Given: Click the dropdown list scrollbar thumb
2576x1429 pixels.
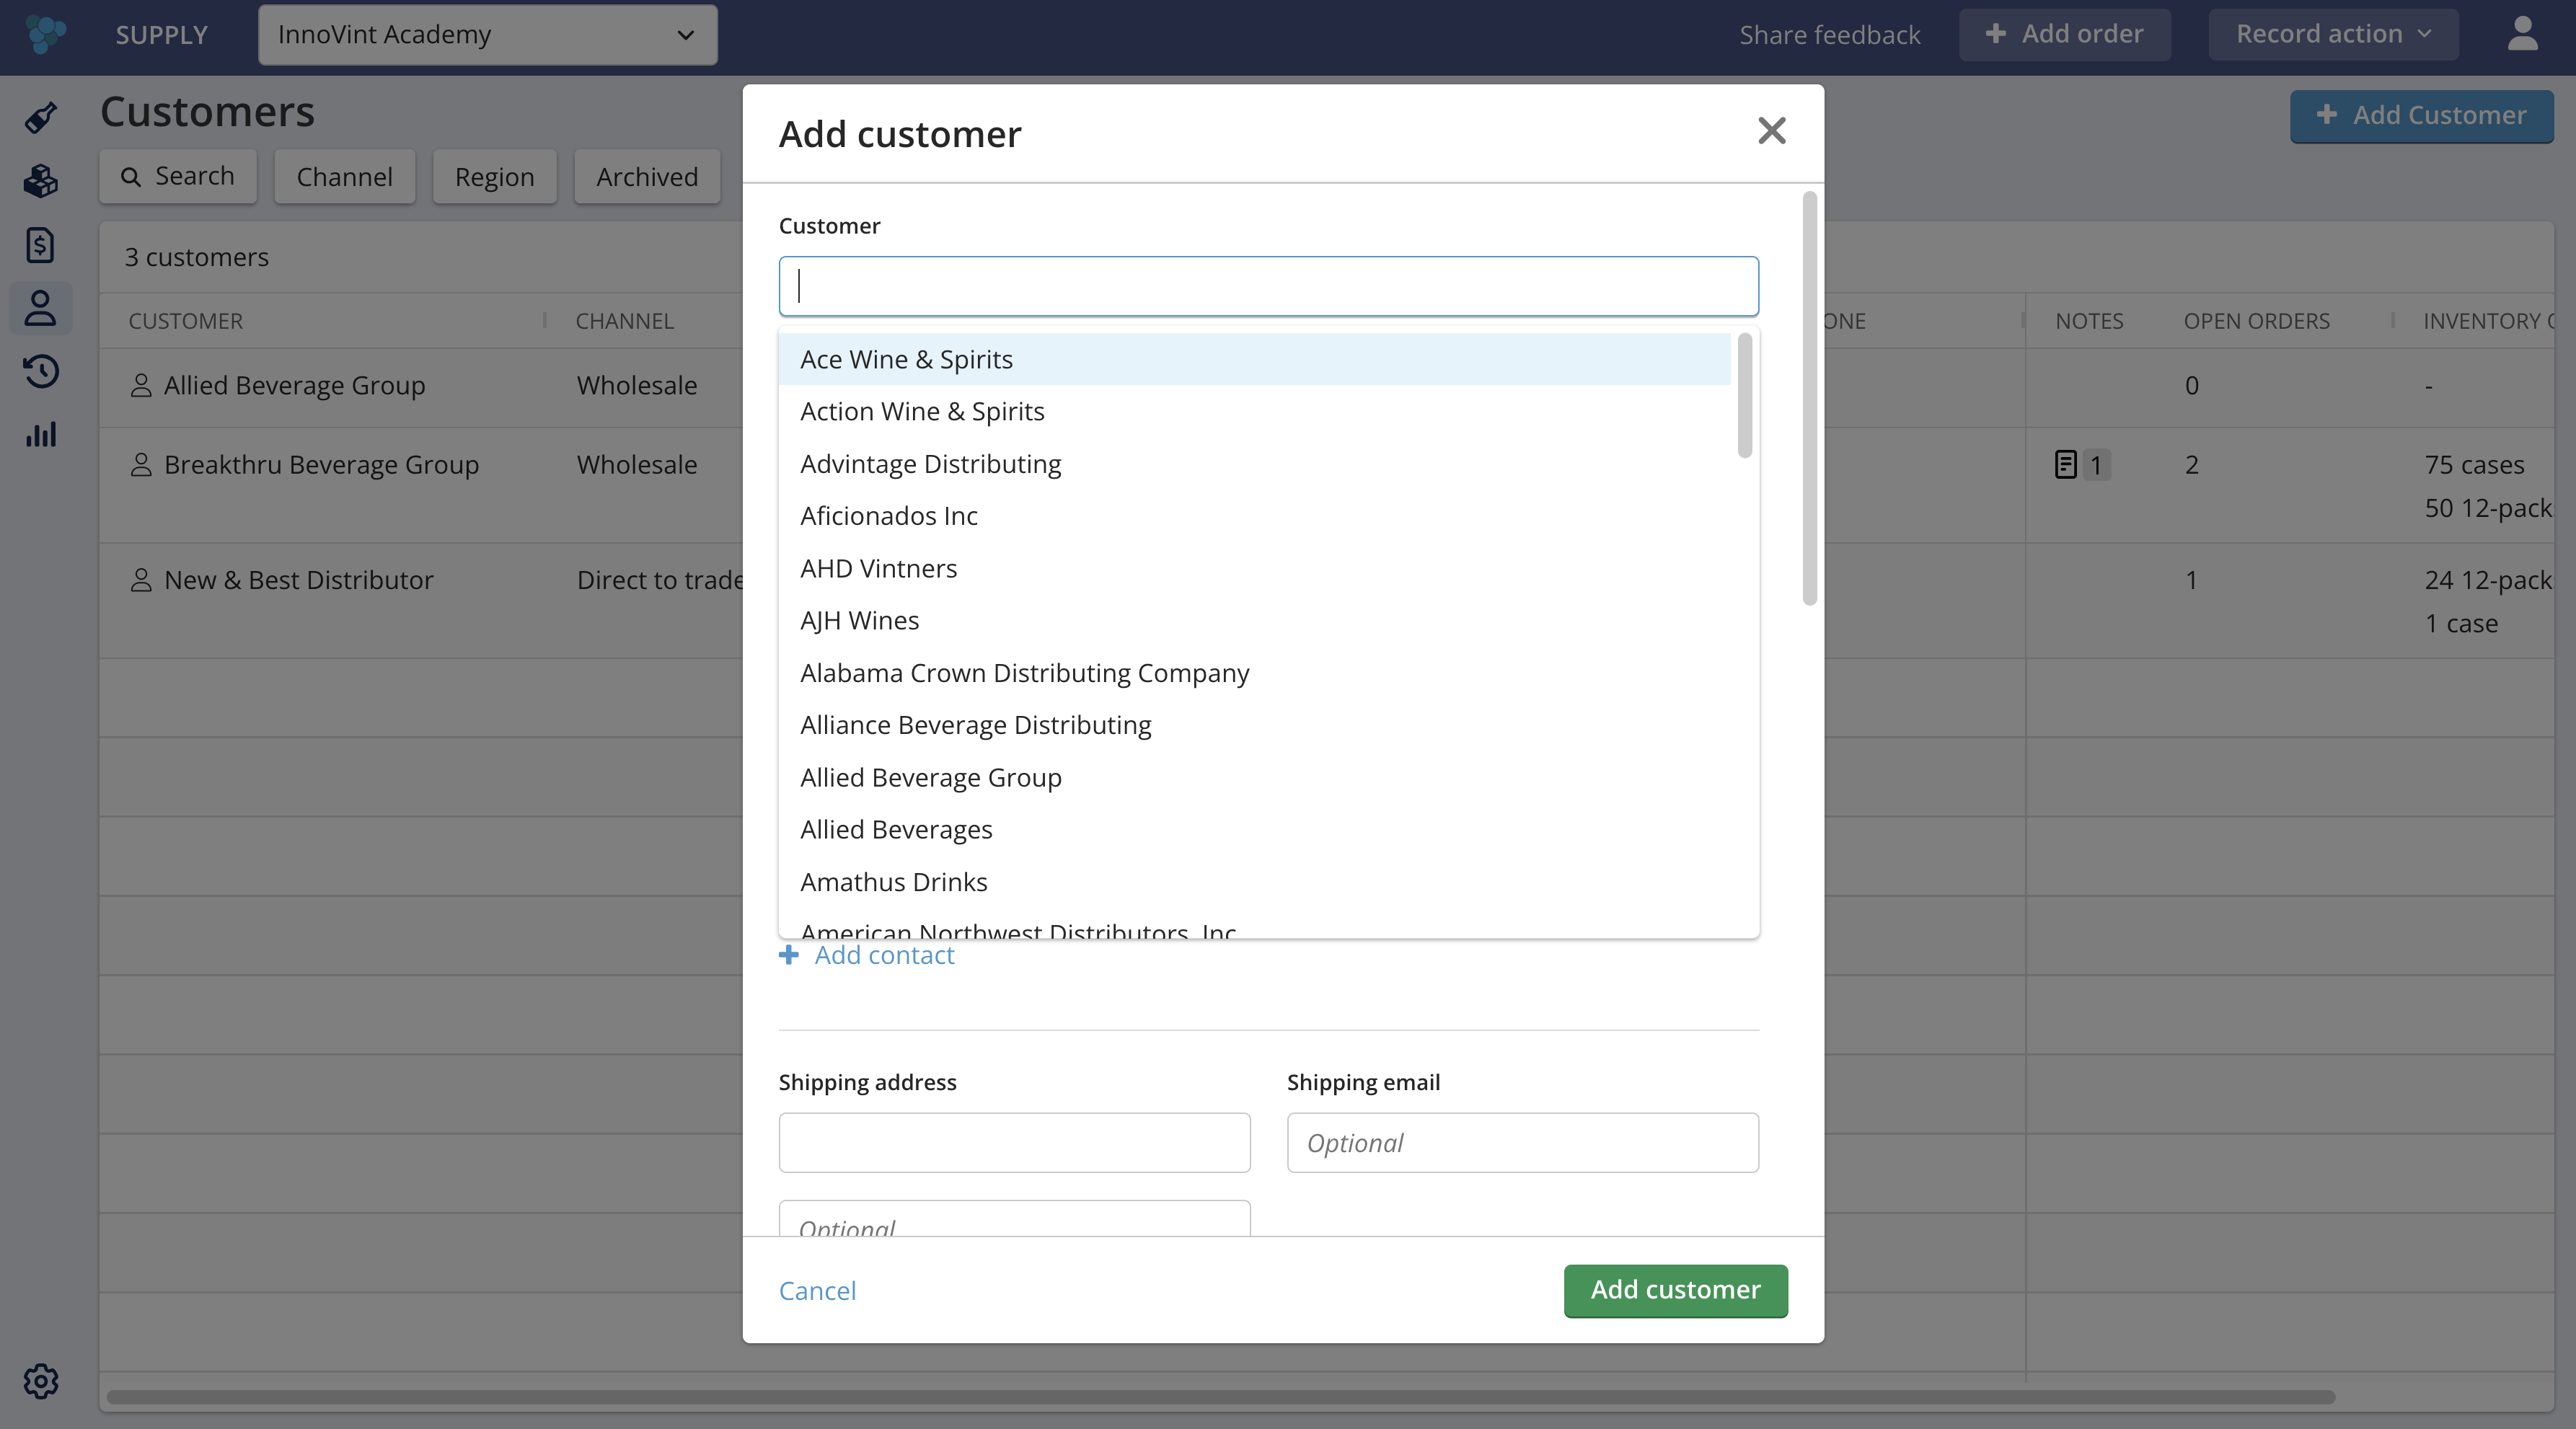Looking at the screenshot, I should (x=1745, y=396).
